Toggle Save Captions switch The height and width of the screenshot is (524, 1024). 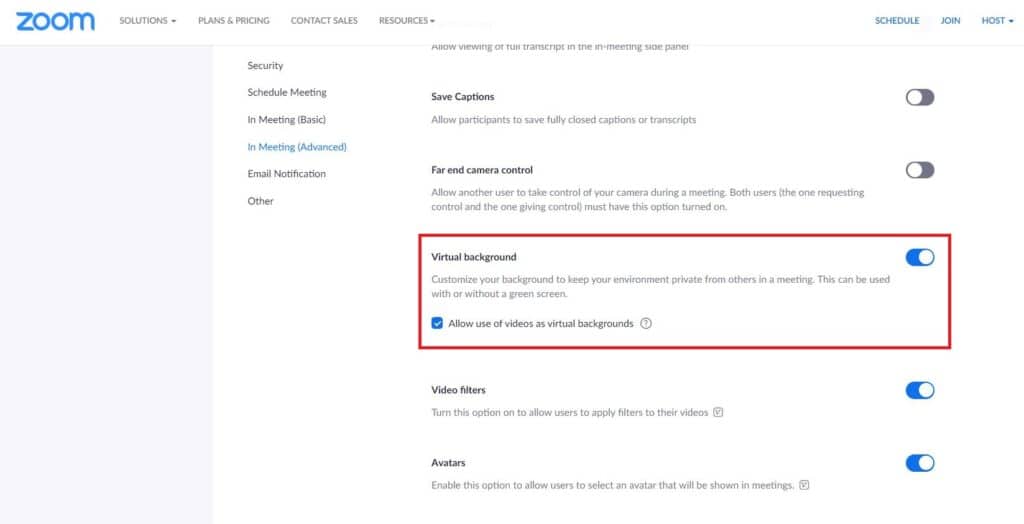920,97
